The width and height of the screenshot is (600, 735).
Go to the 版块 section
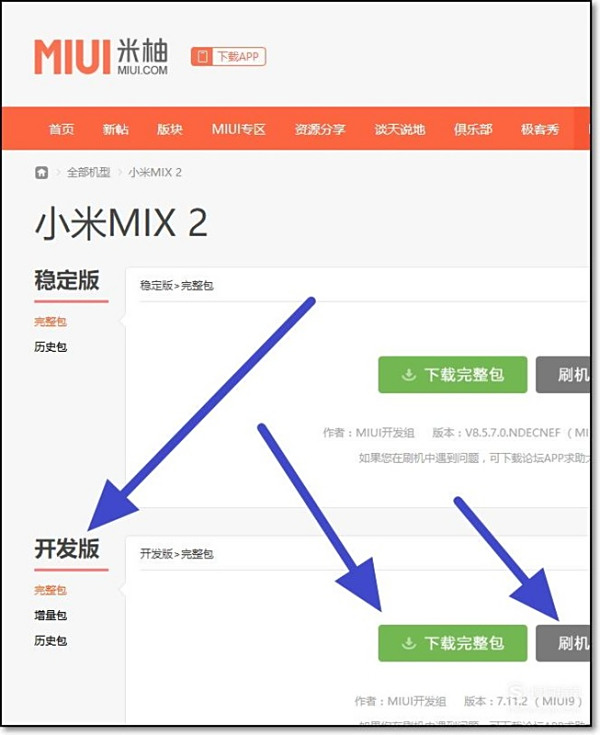[170, 129]
